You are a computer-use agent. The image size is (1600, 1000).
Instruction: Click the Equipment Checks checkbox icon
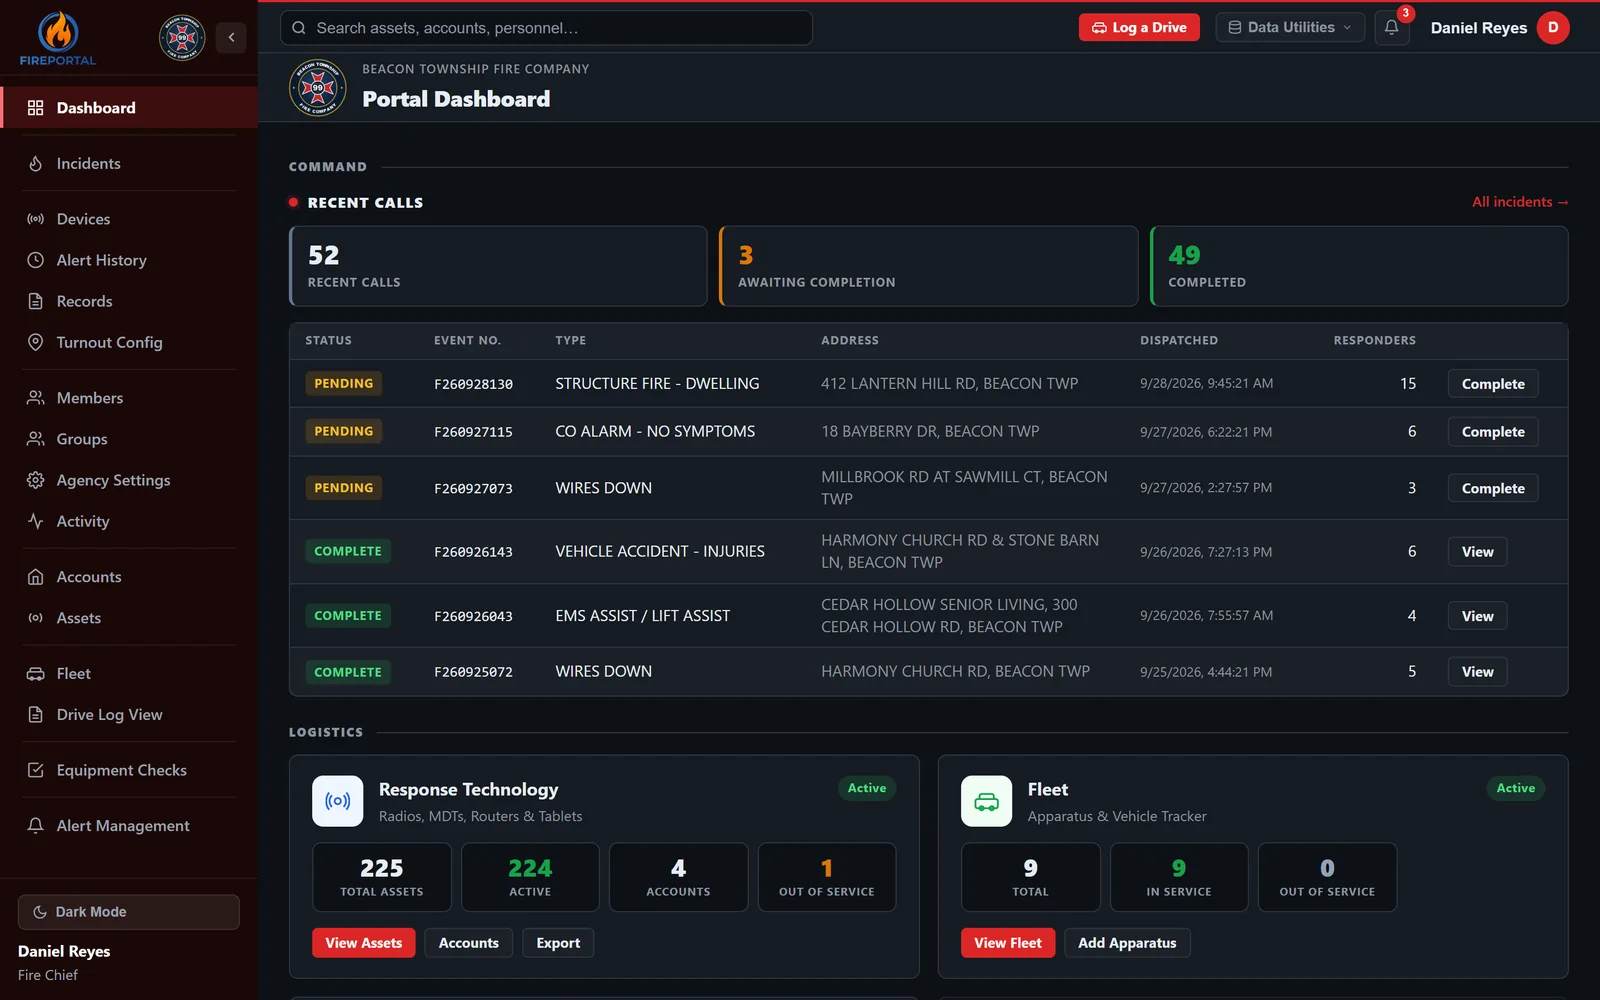(36, 770)
